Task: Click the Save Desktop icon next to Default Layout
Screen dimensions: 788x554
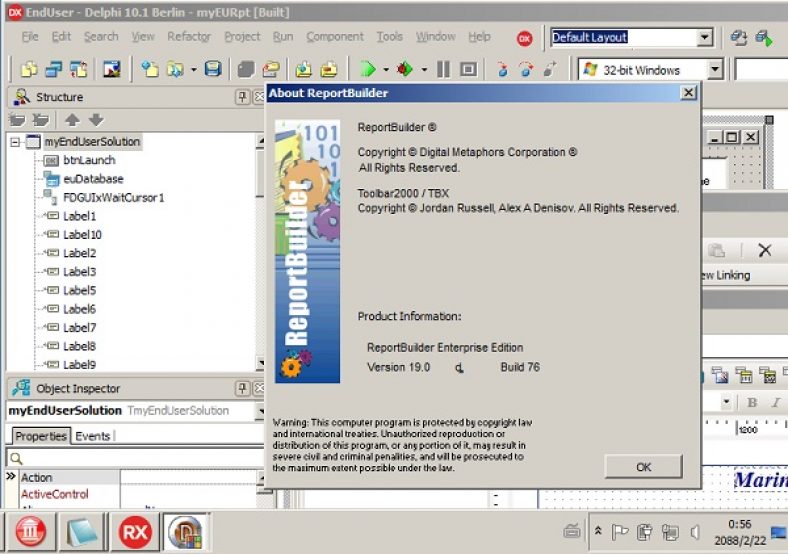Action: click(739, 38)
